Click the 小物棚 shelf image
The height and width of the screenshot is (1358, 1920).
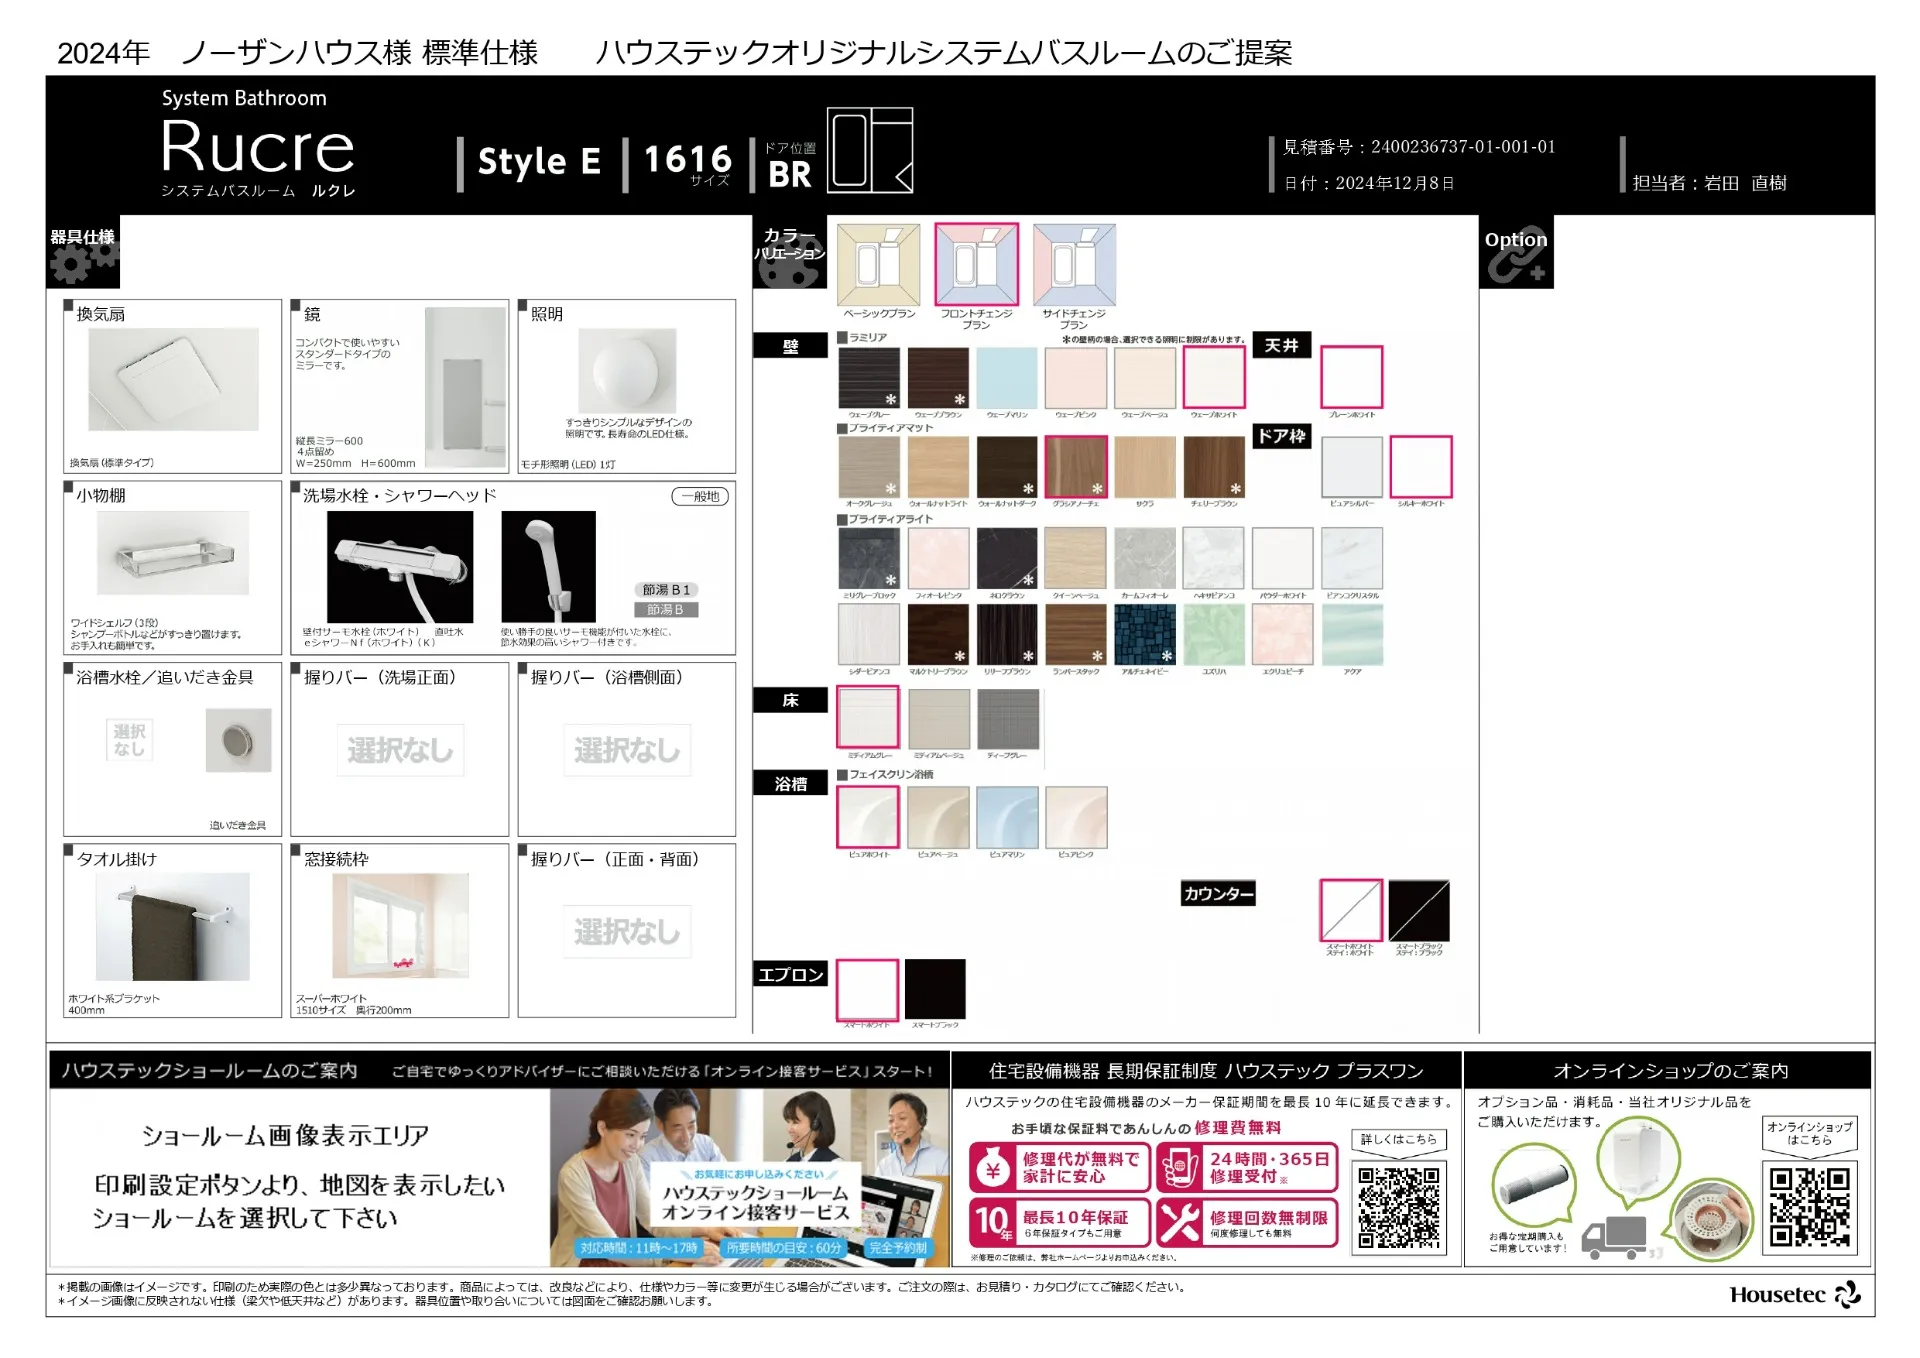tap(173, 553)
